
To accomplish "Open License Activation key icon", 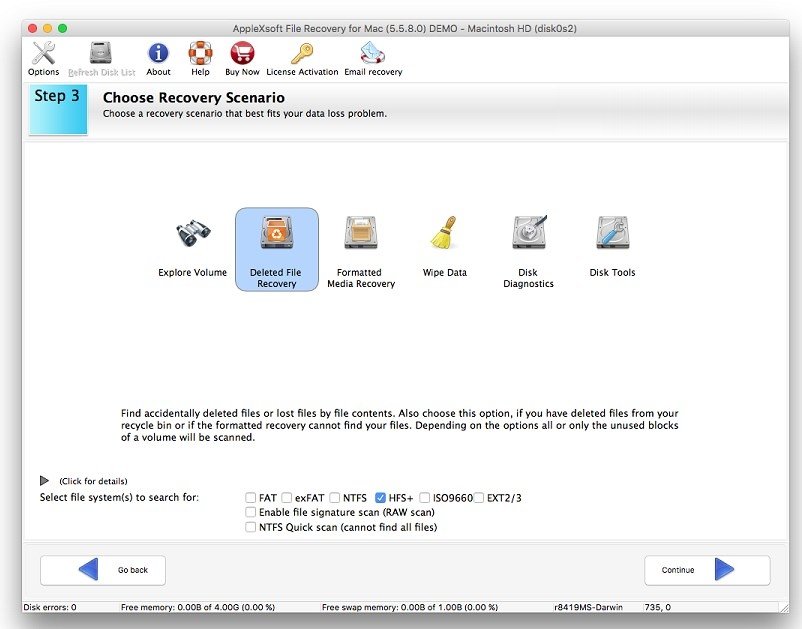I will click(x=302, y=53).
